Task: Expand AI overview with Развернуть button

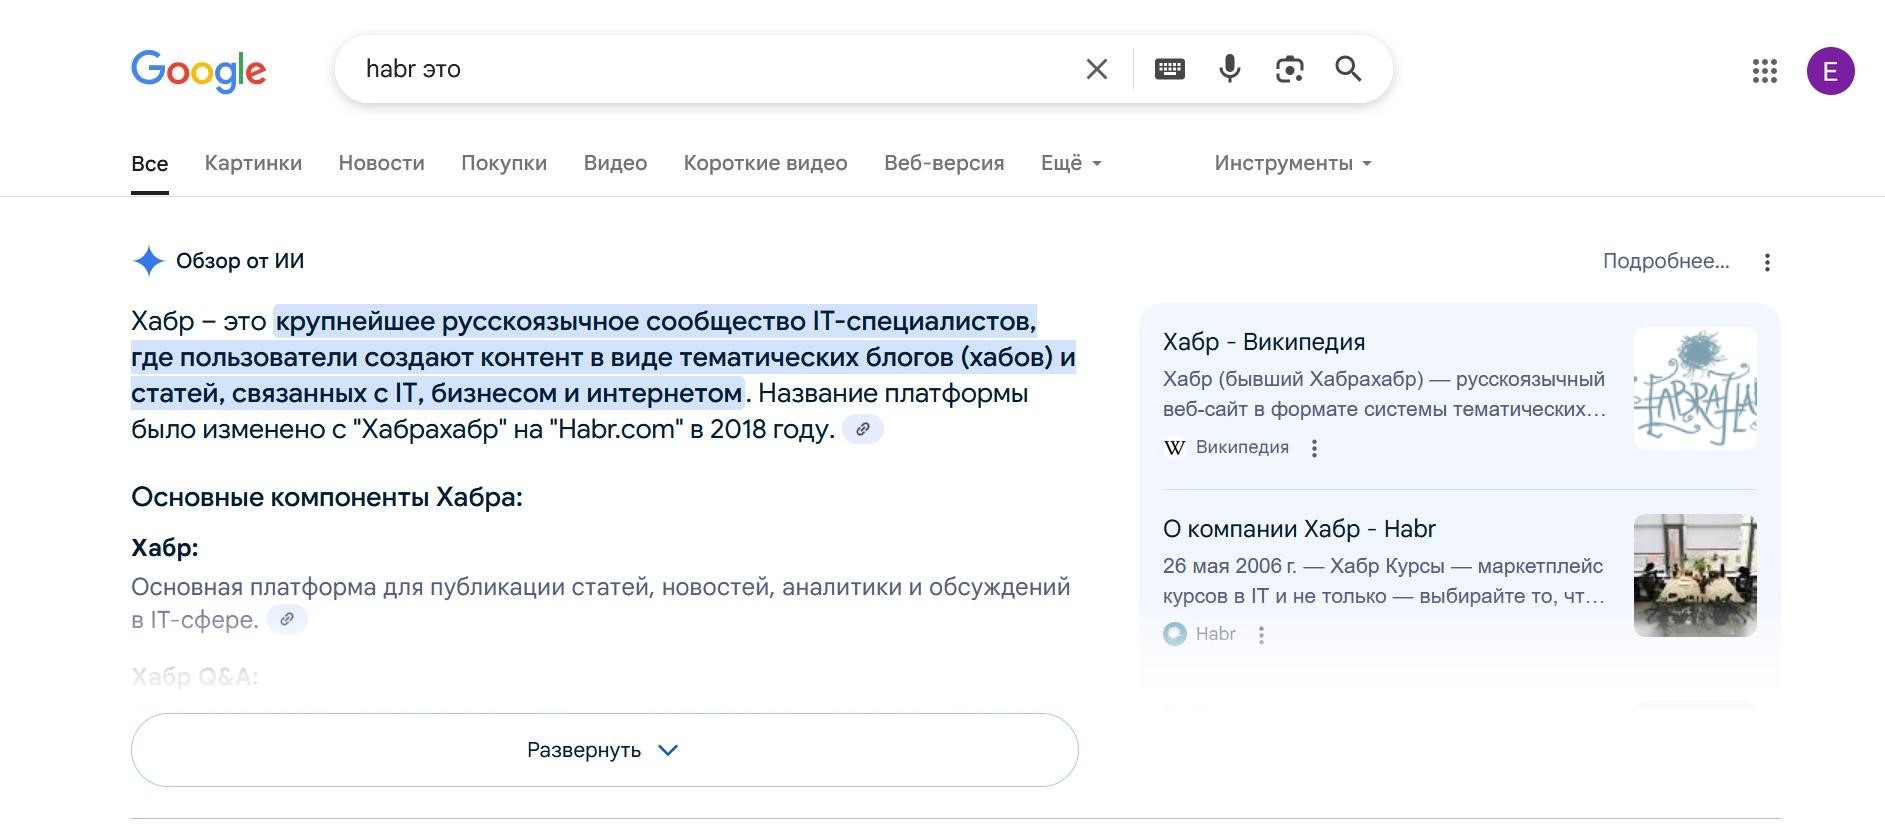Action: click(x=604, y=750)
